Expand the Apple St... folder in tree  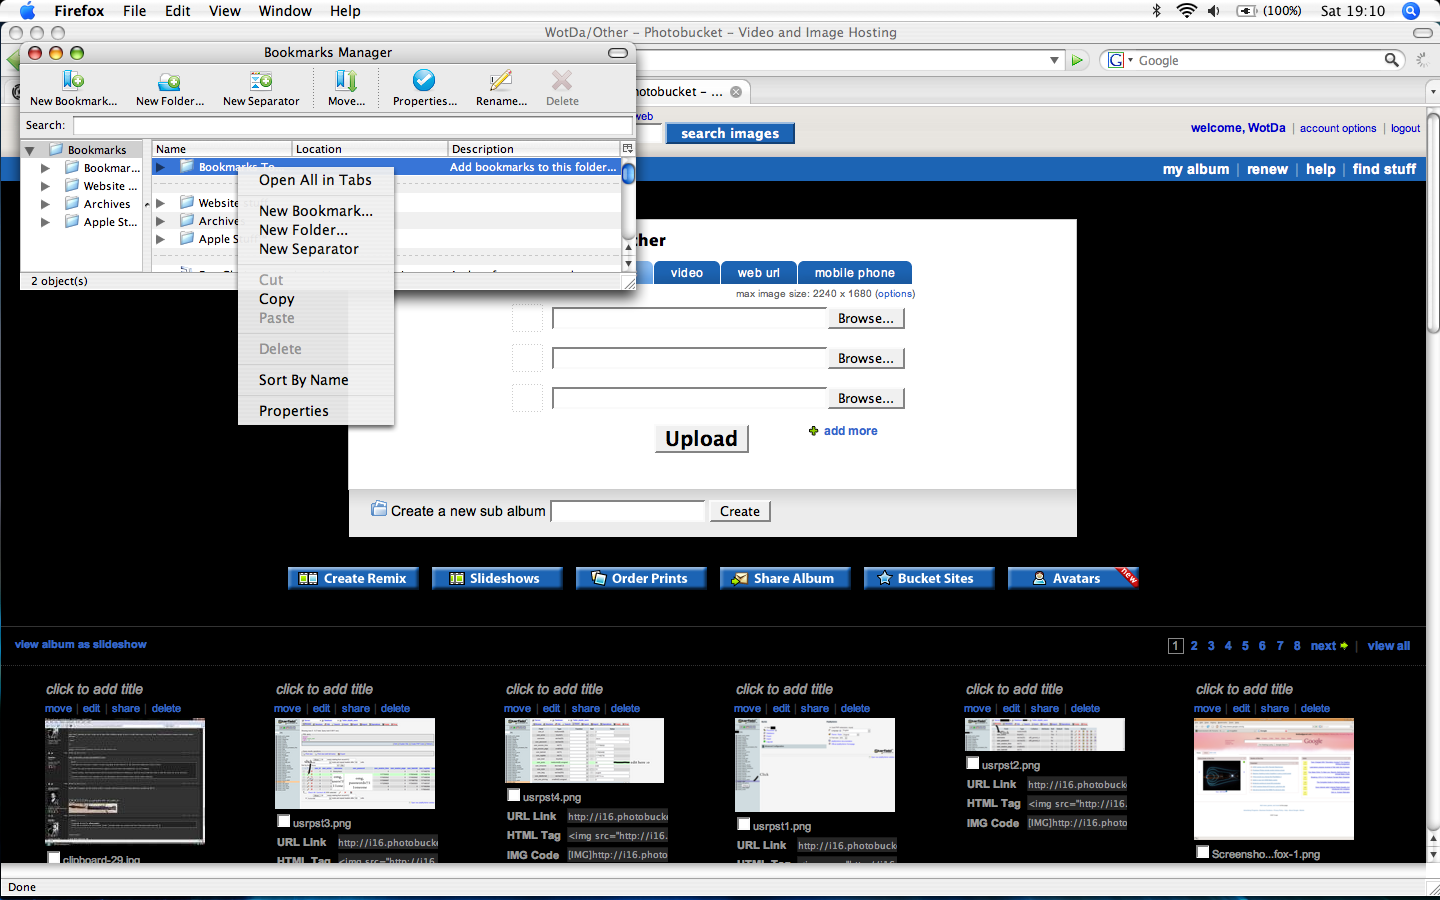(x=45, y=222)
